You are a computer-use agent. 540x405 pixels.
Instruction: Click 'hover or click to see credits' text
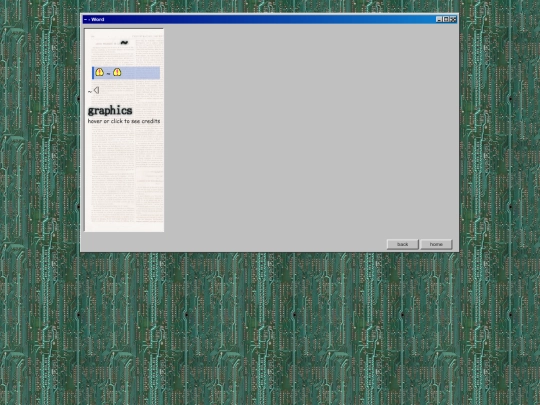pos(124,121)
